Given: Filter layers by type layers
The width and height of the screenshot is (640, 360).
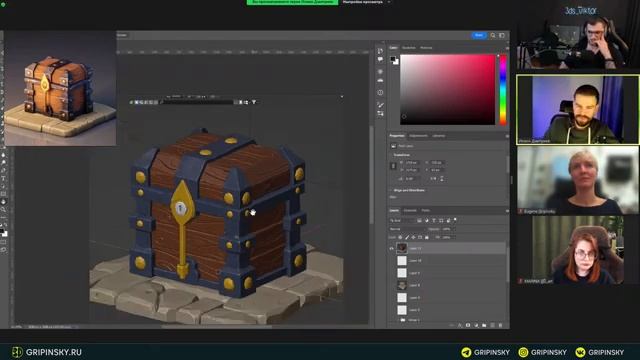Looking at the screenshot, I should [x=434, y=220].
